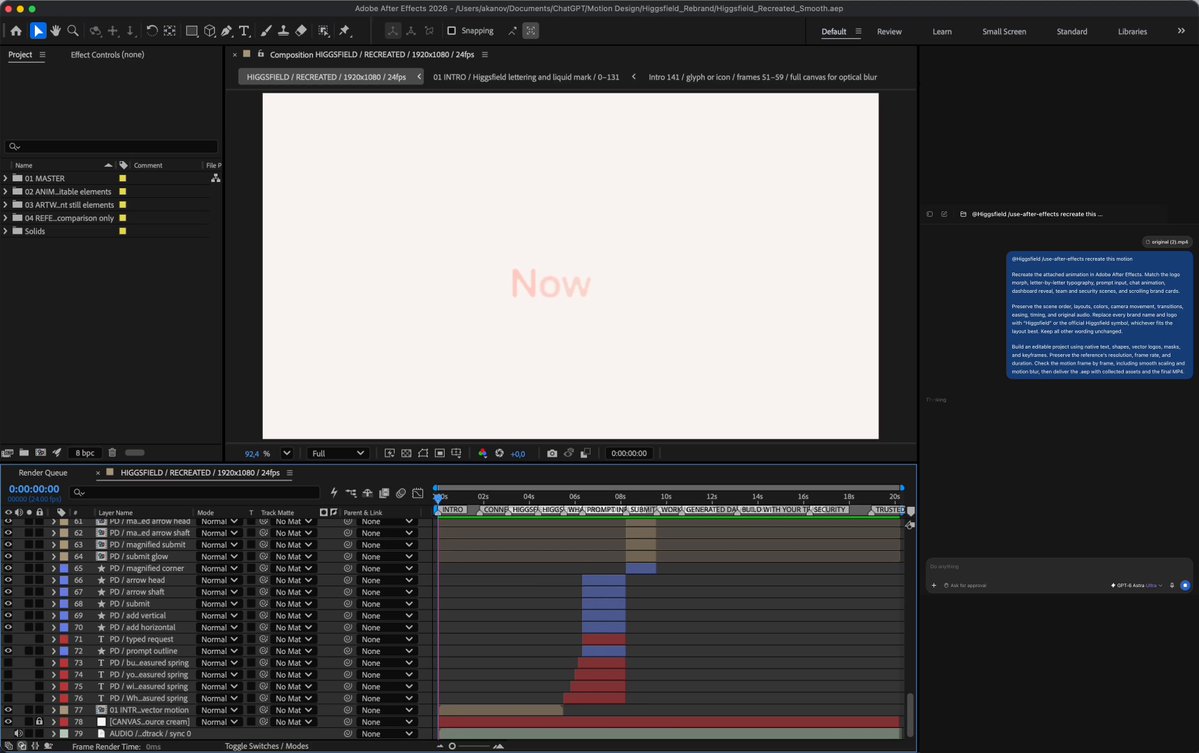Select the Clone Stamp tool
Viewport: 1199px width, 753px height.
pyautogui.click(x=283, y=31)
